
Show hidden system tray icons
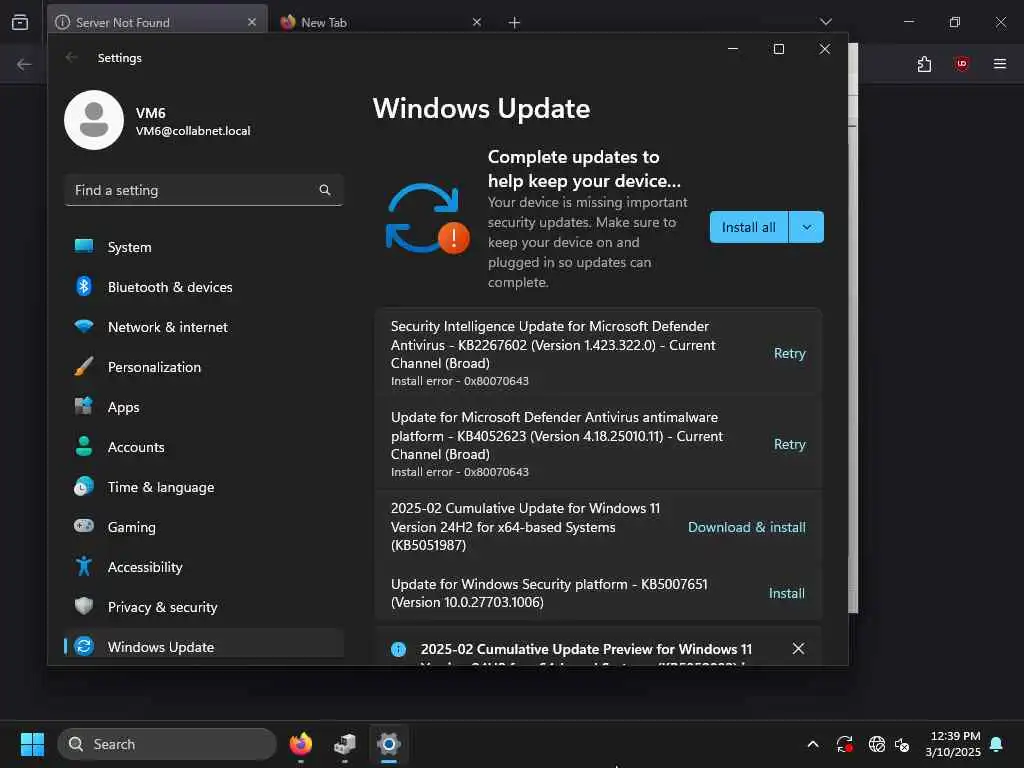(x=813, y=744)
